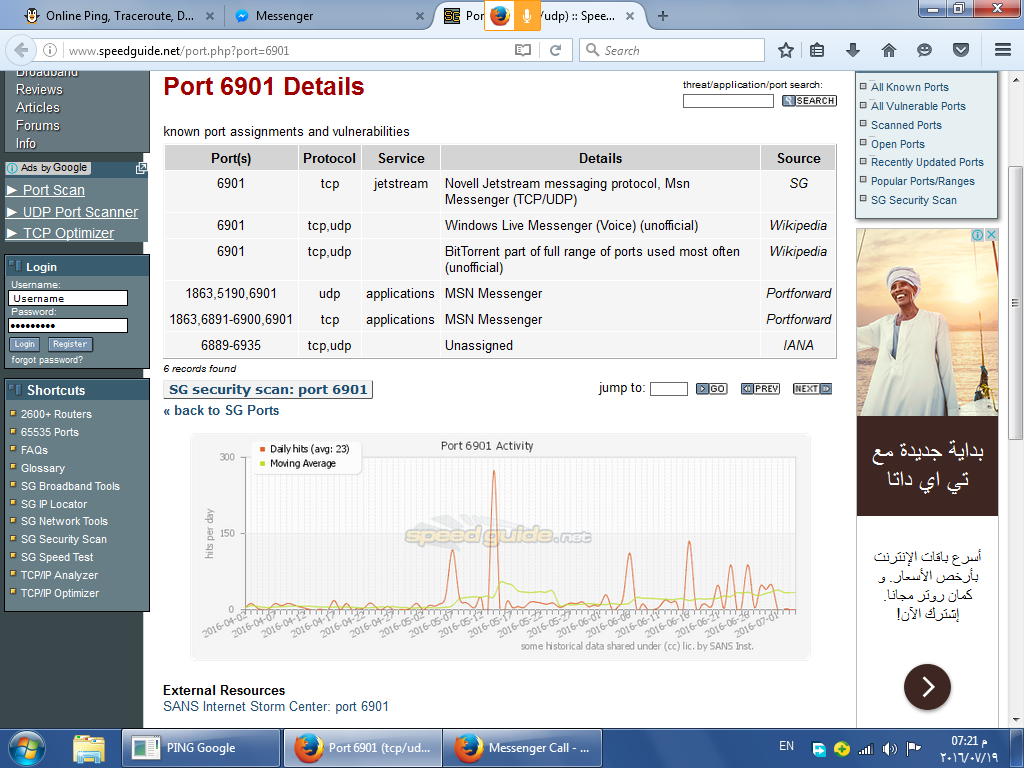1024x768 pixels.
Task: Toggle Reader View icon in address bar
Action: (x=522, y=50)
